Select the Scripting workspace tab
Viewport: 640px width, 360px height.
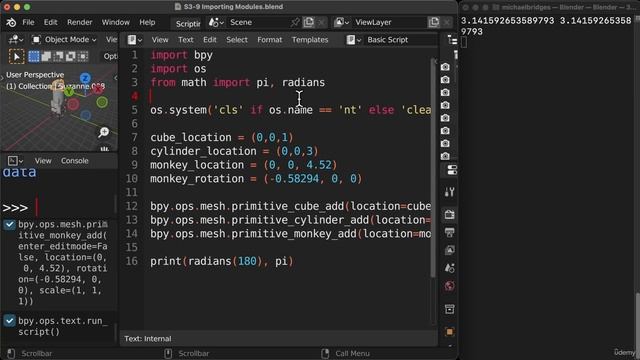pos(187,24)
